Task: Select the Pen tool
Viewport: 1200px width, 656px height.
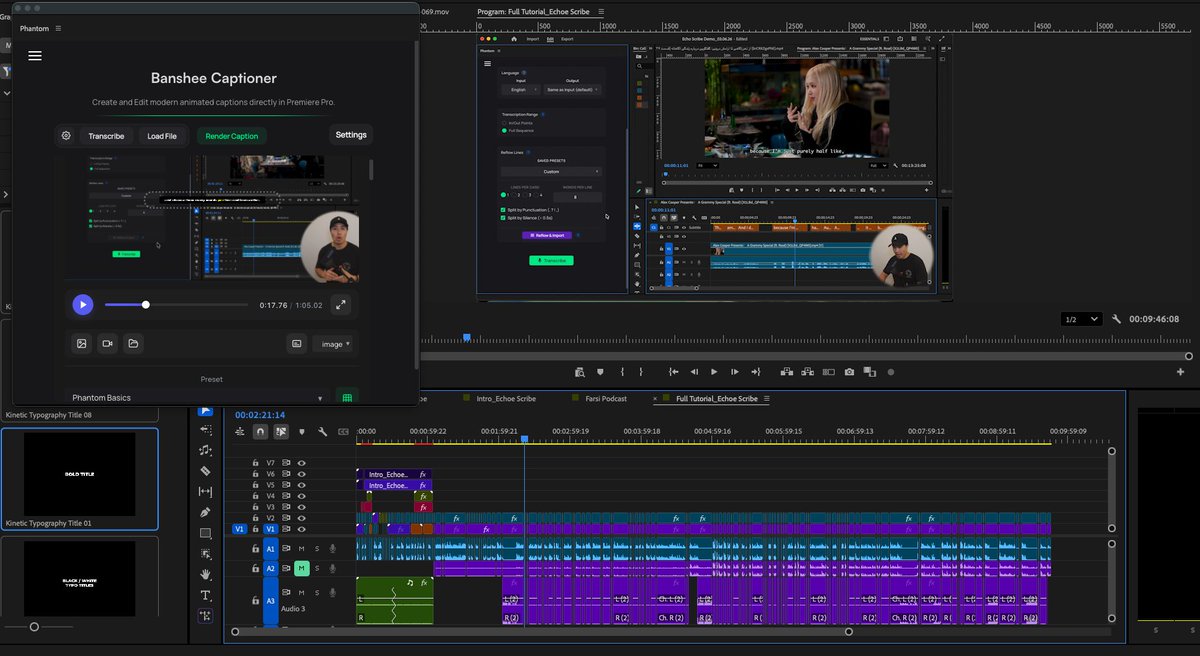Action: 206,512
